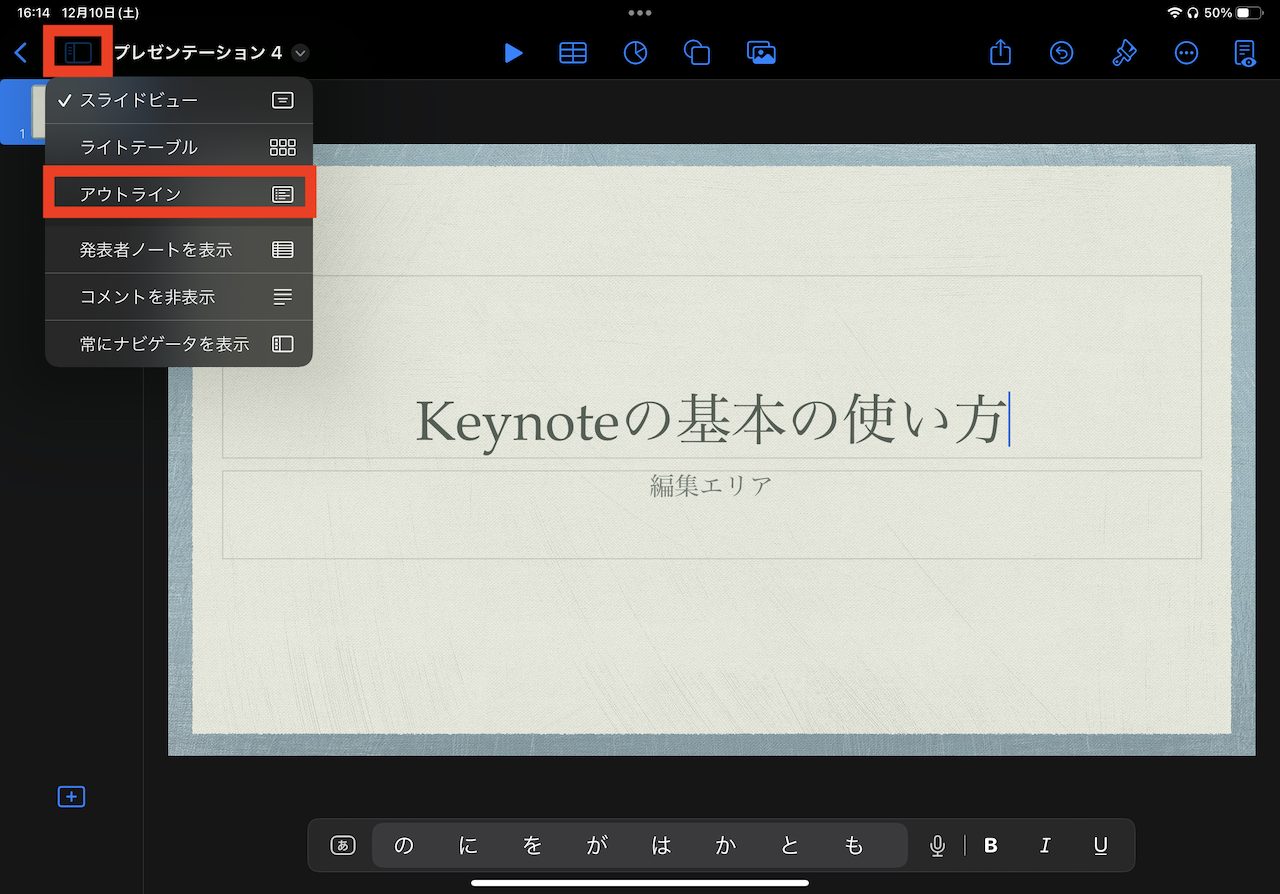Pick the か suggestion
The height and width of the screenshot is (894, 1280).
coord(725,846)
